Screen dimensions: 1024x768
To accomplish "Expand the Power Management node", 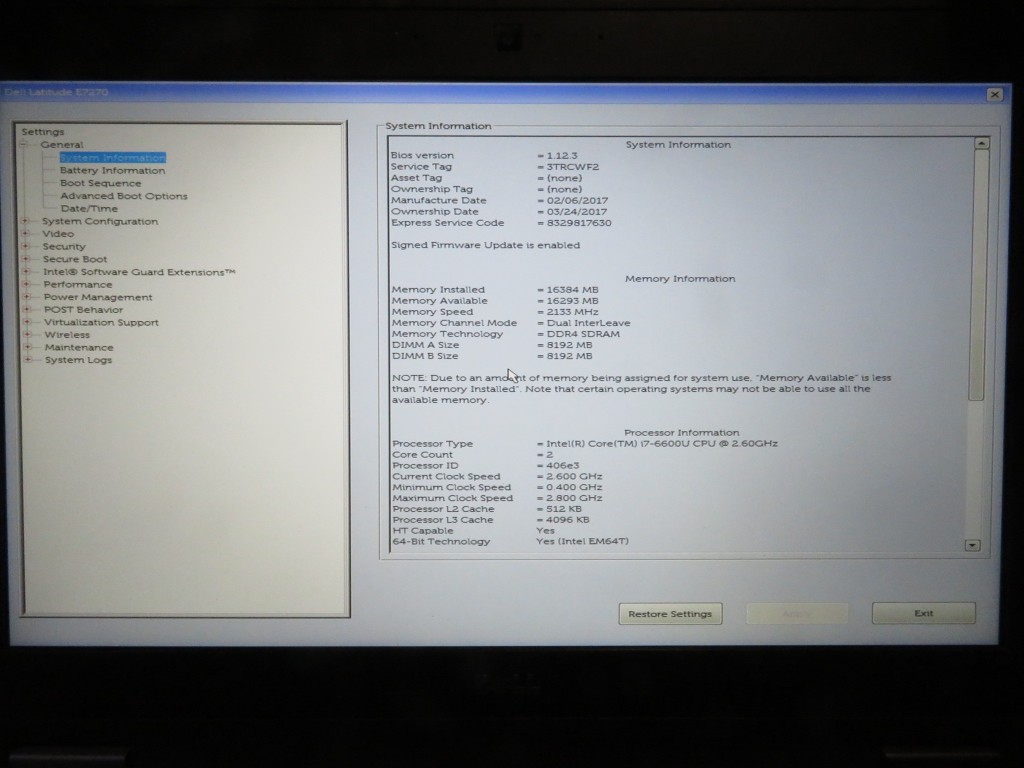I will (27, 296).
